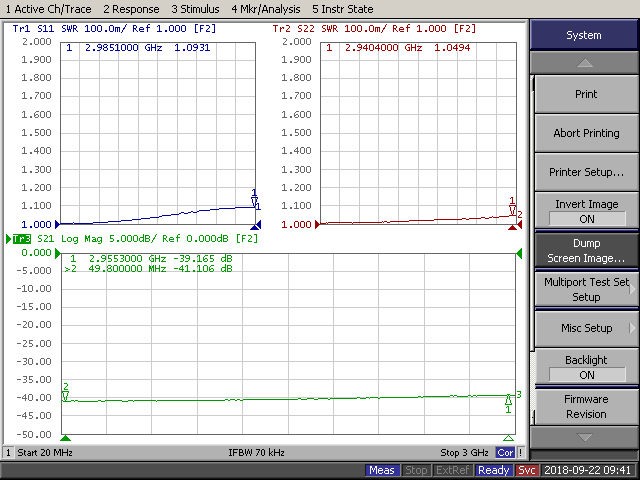The image size is (640, 480).
Task: Click the softkey menu up arrow
Action: coord(584,63)
